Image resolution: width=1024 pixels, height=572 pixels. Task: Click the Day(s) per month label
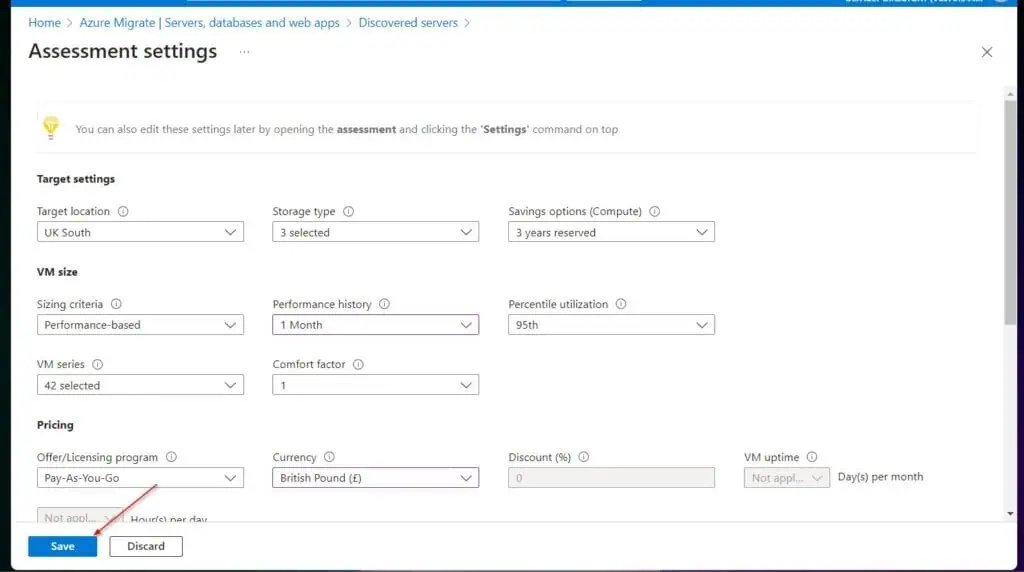point(880,477)
